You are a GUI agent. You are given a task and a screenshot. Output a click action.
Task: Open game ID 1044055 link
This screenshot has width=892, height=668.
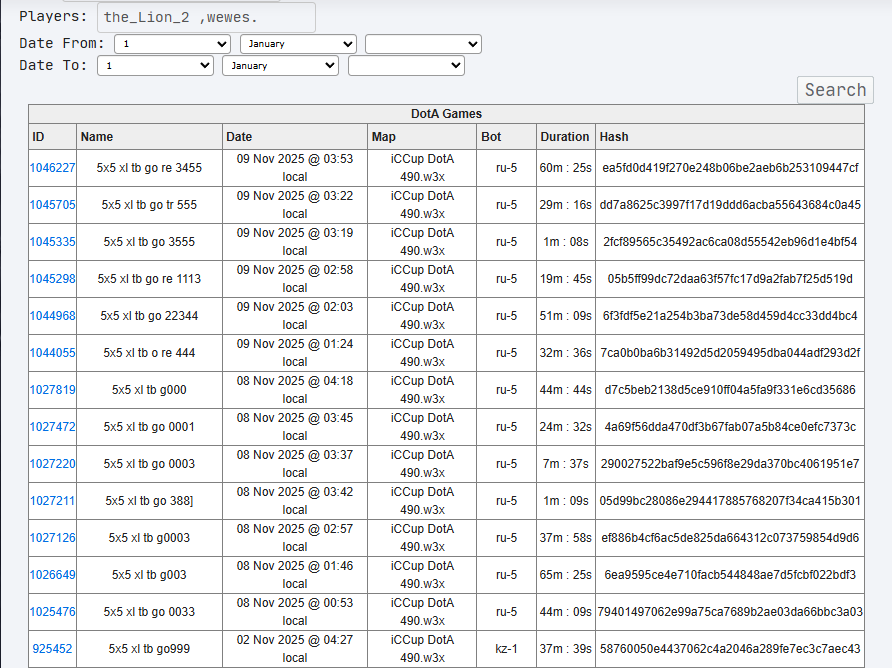click(52, 353)
